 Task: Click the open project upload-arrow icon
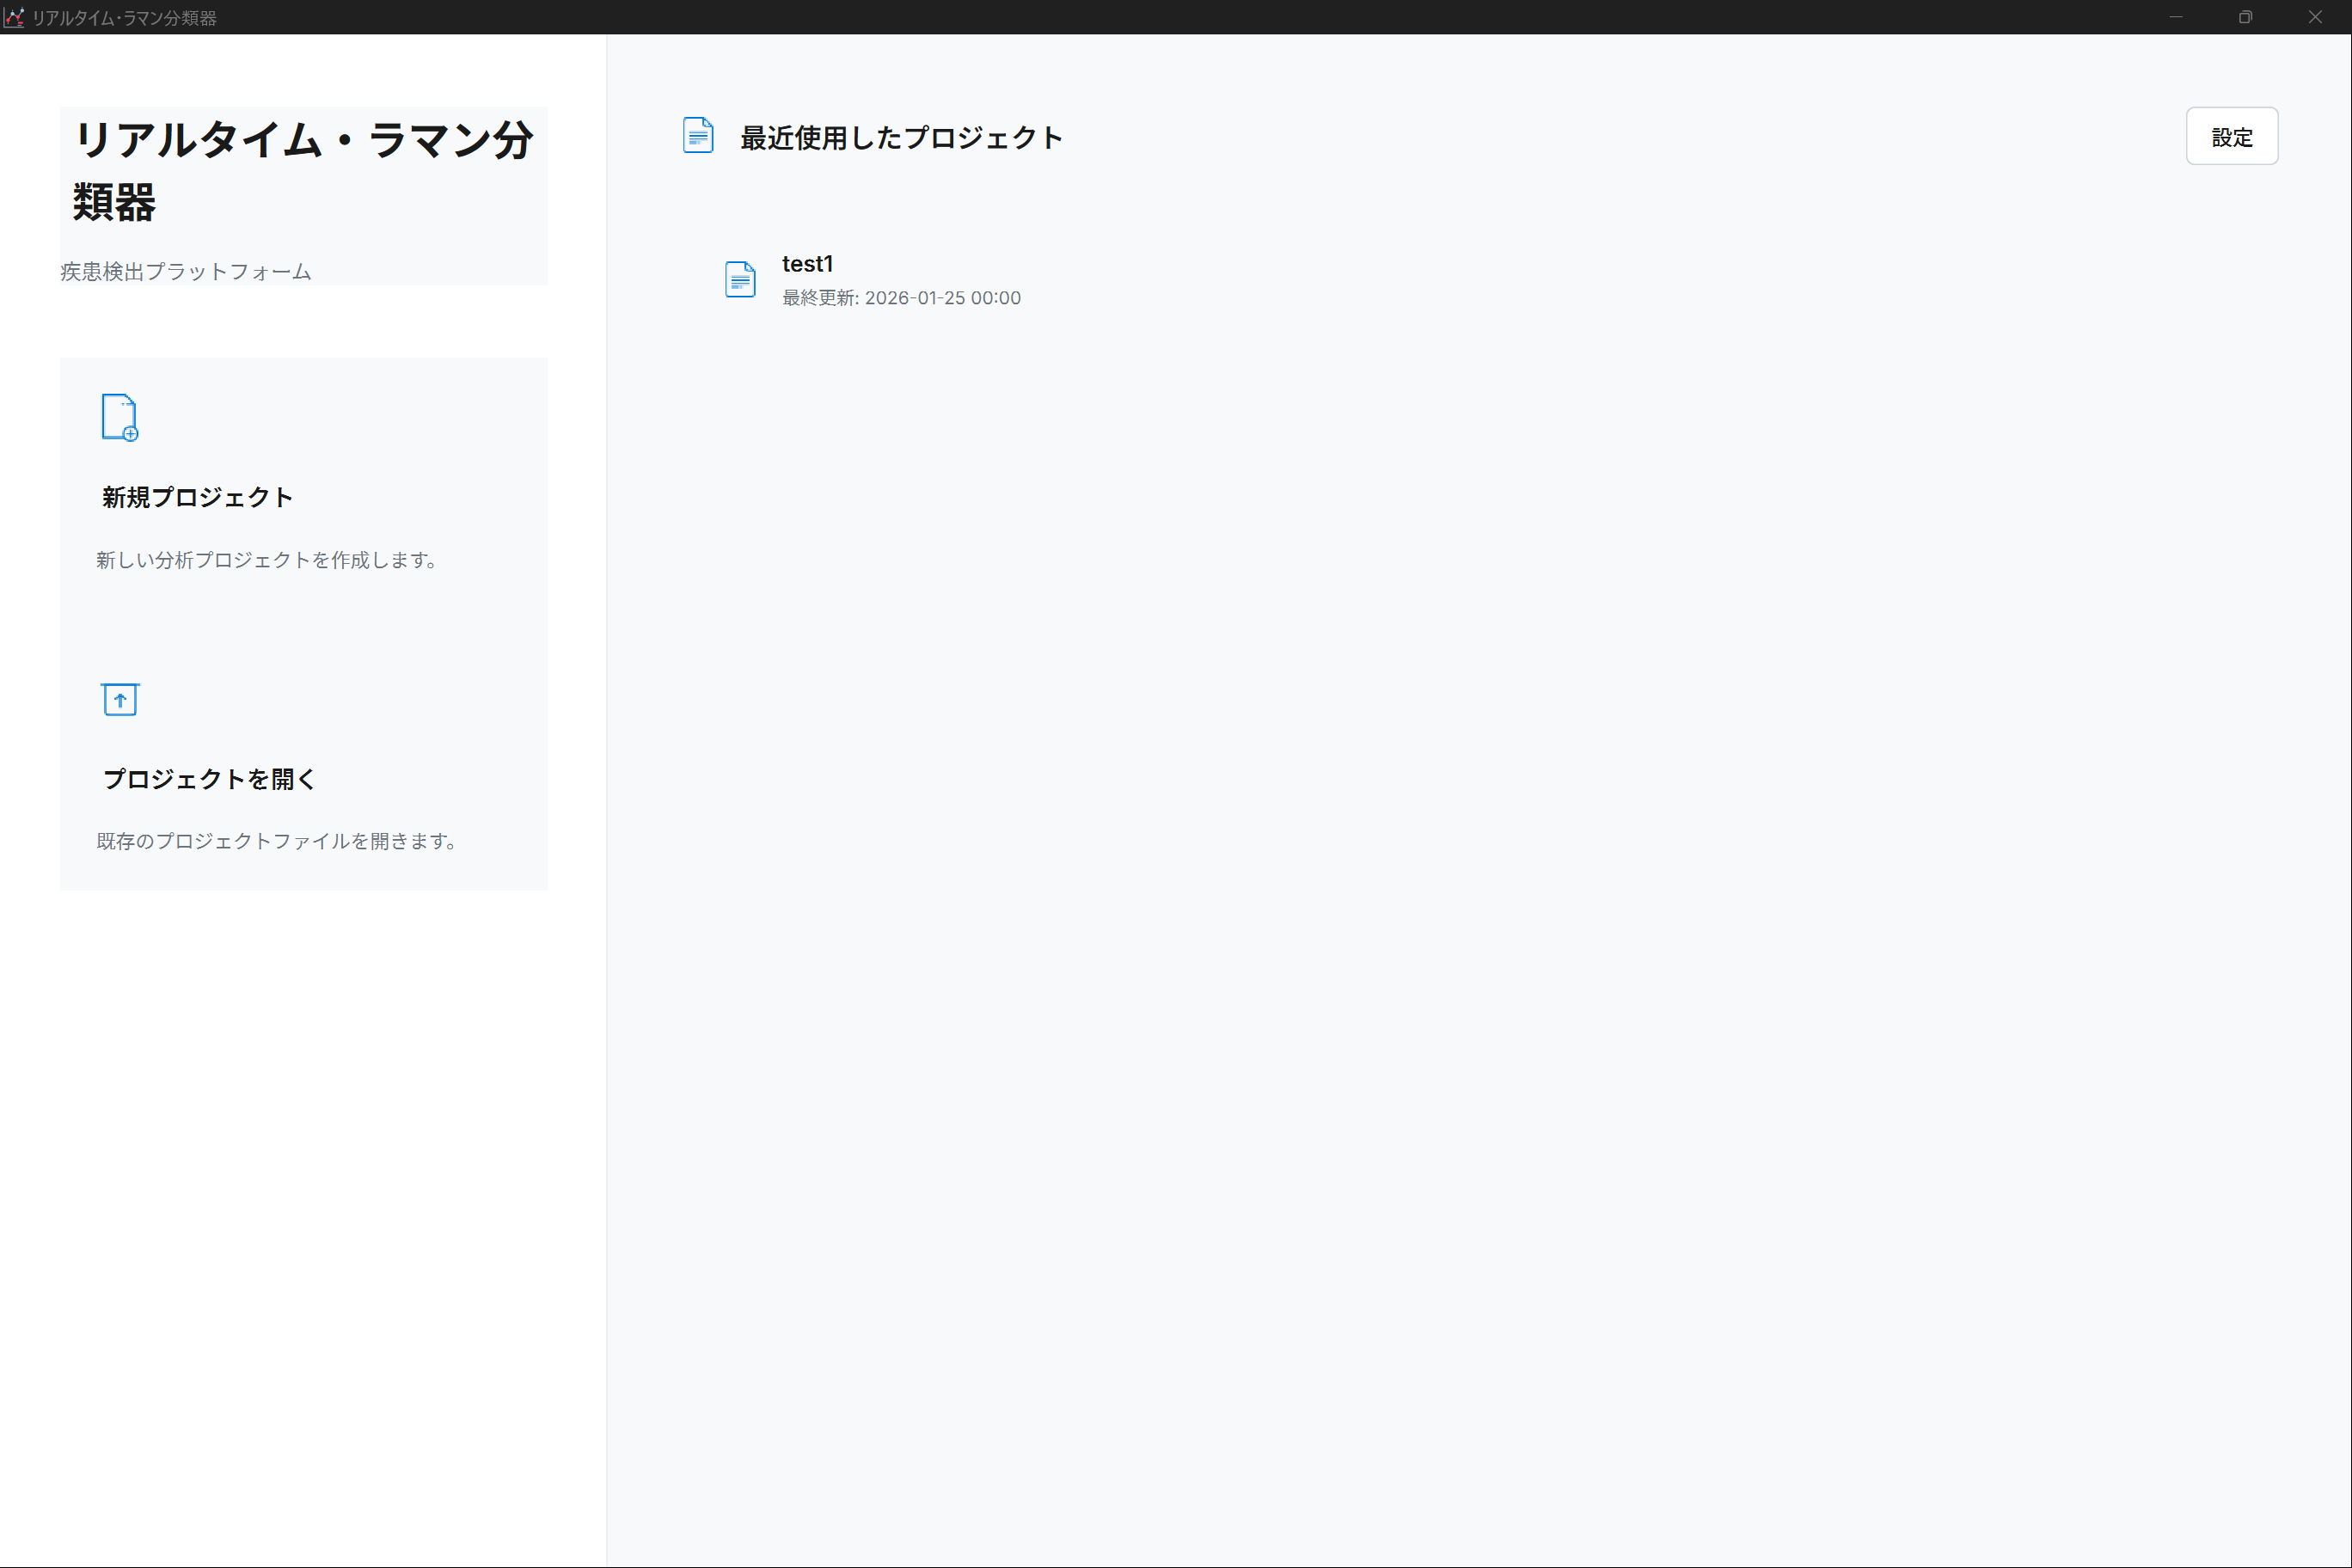(120, 699)
